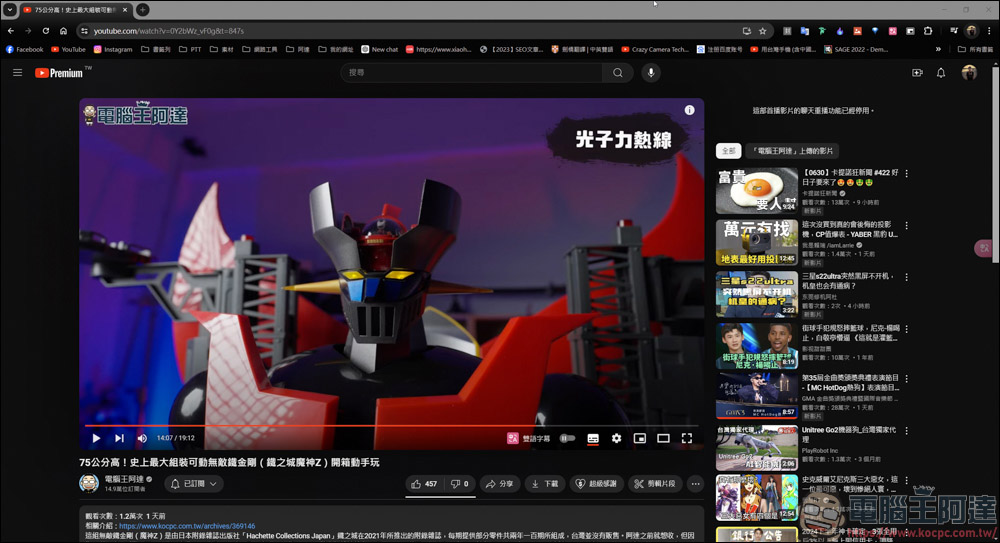The image size is (1000, 543).
Task: Open more options for Unitree Go2 video
Action: click(x=906, y=431)
